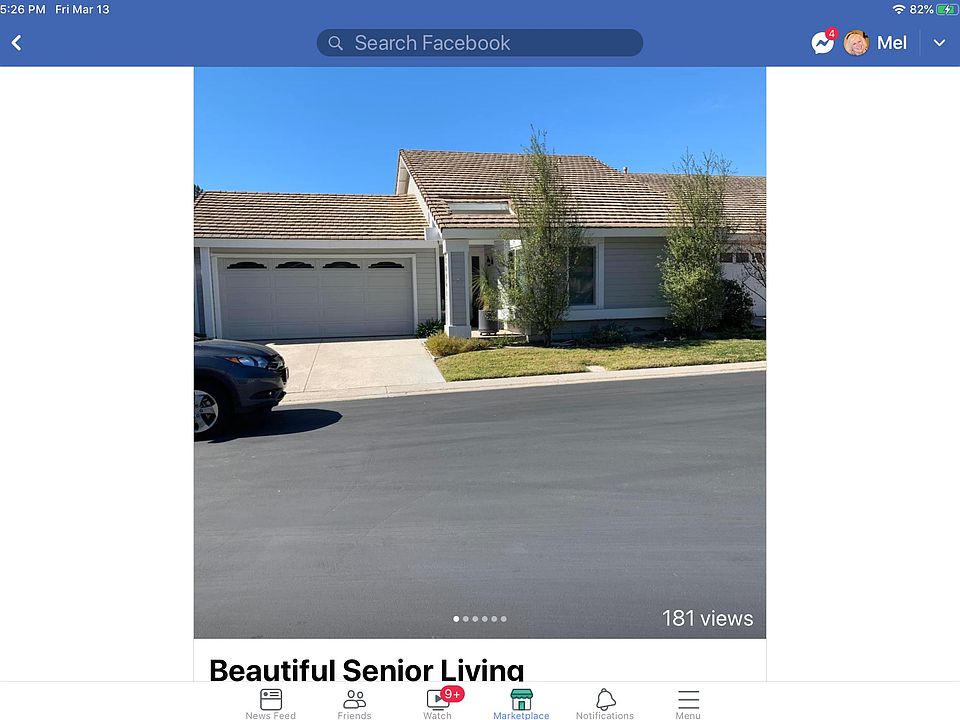This screenshot has height=720, width=960.
Task: Expand account dropdown arrow next to Mel
Action: [x=939, y=43]
